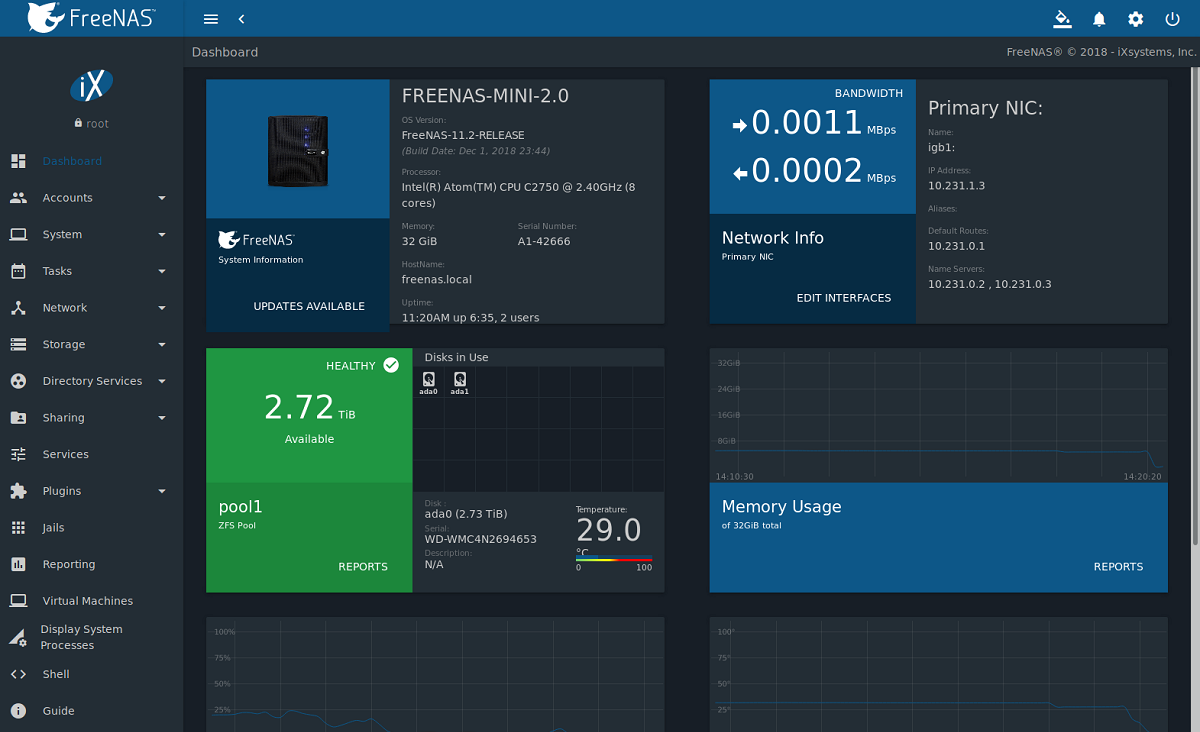Click the Accounts people icon

coord(18,198)
